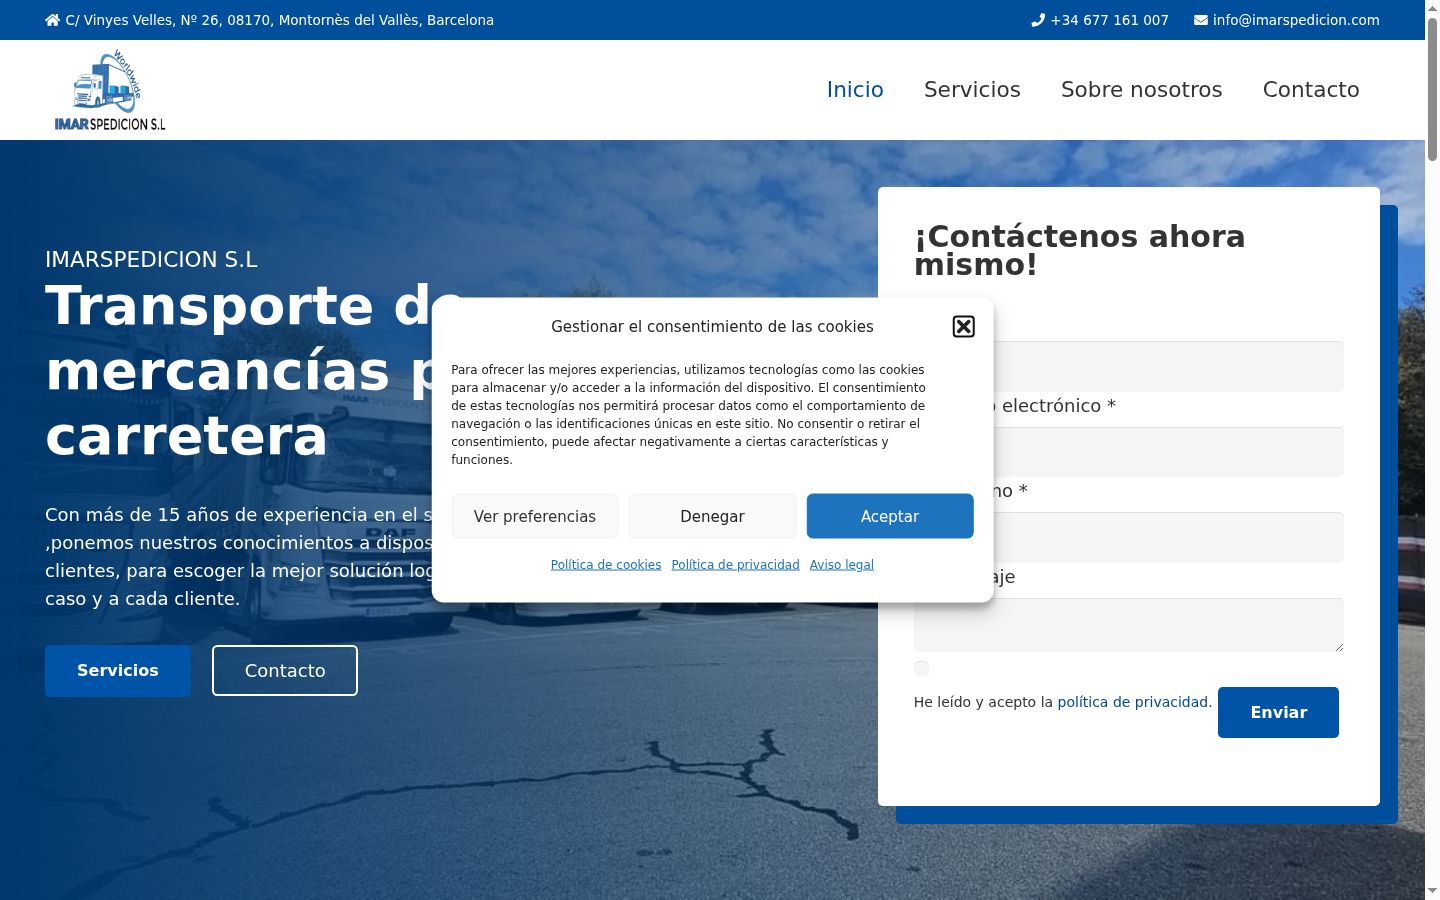
Task: Focus the name field at top of form
Action: [x=1128, y=366]
